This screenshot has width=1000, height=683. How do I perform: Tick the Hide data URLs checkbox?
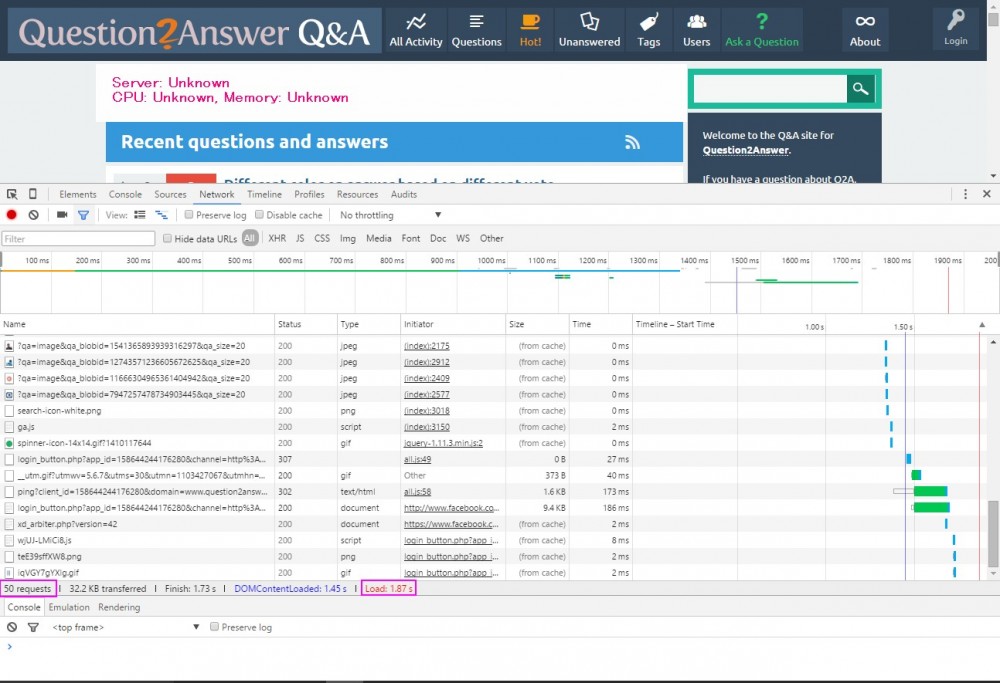tap(168, 238)
